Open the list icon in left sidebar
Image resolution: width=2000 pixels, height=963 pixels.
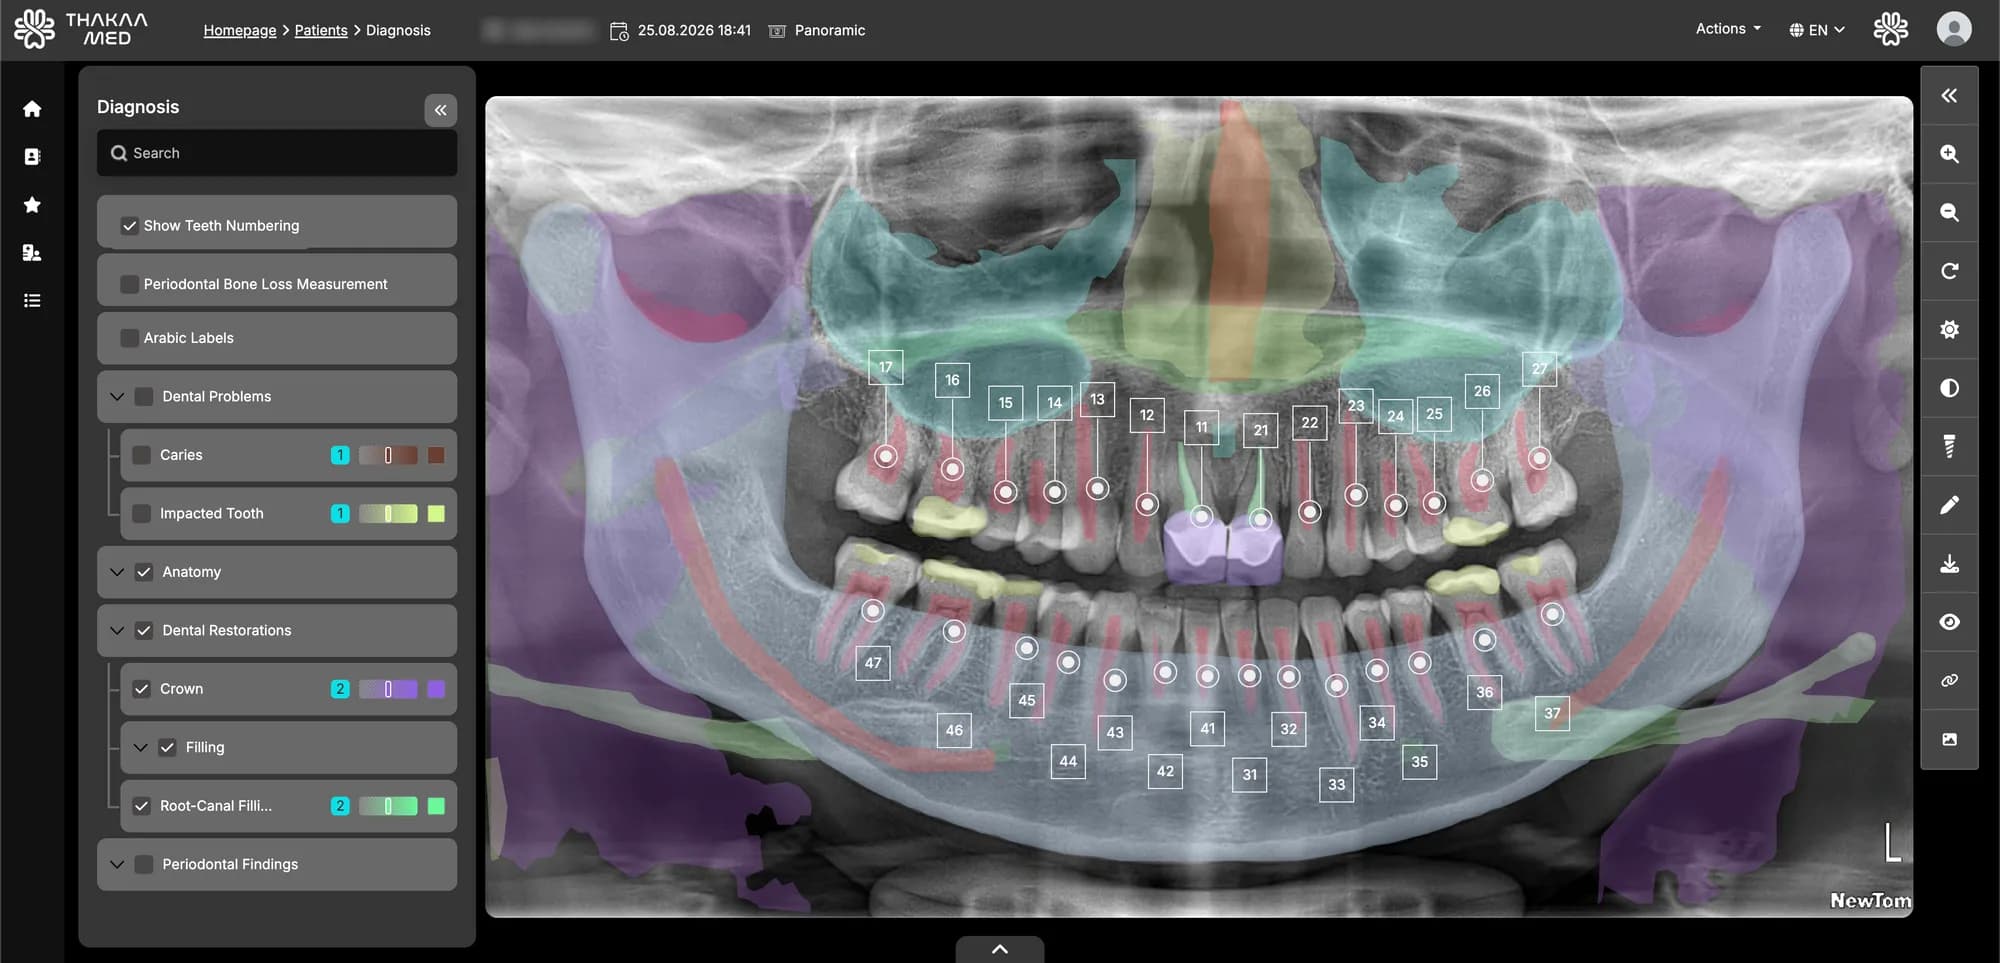[32, 301]
